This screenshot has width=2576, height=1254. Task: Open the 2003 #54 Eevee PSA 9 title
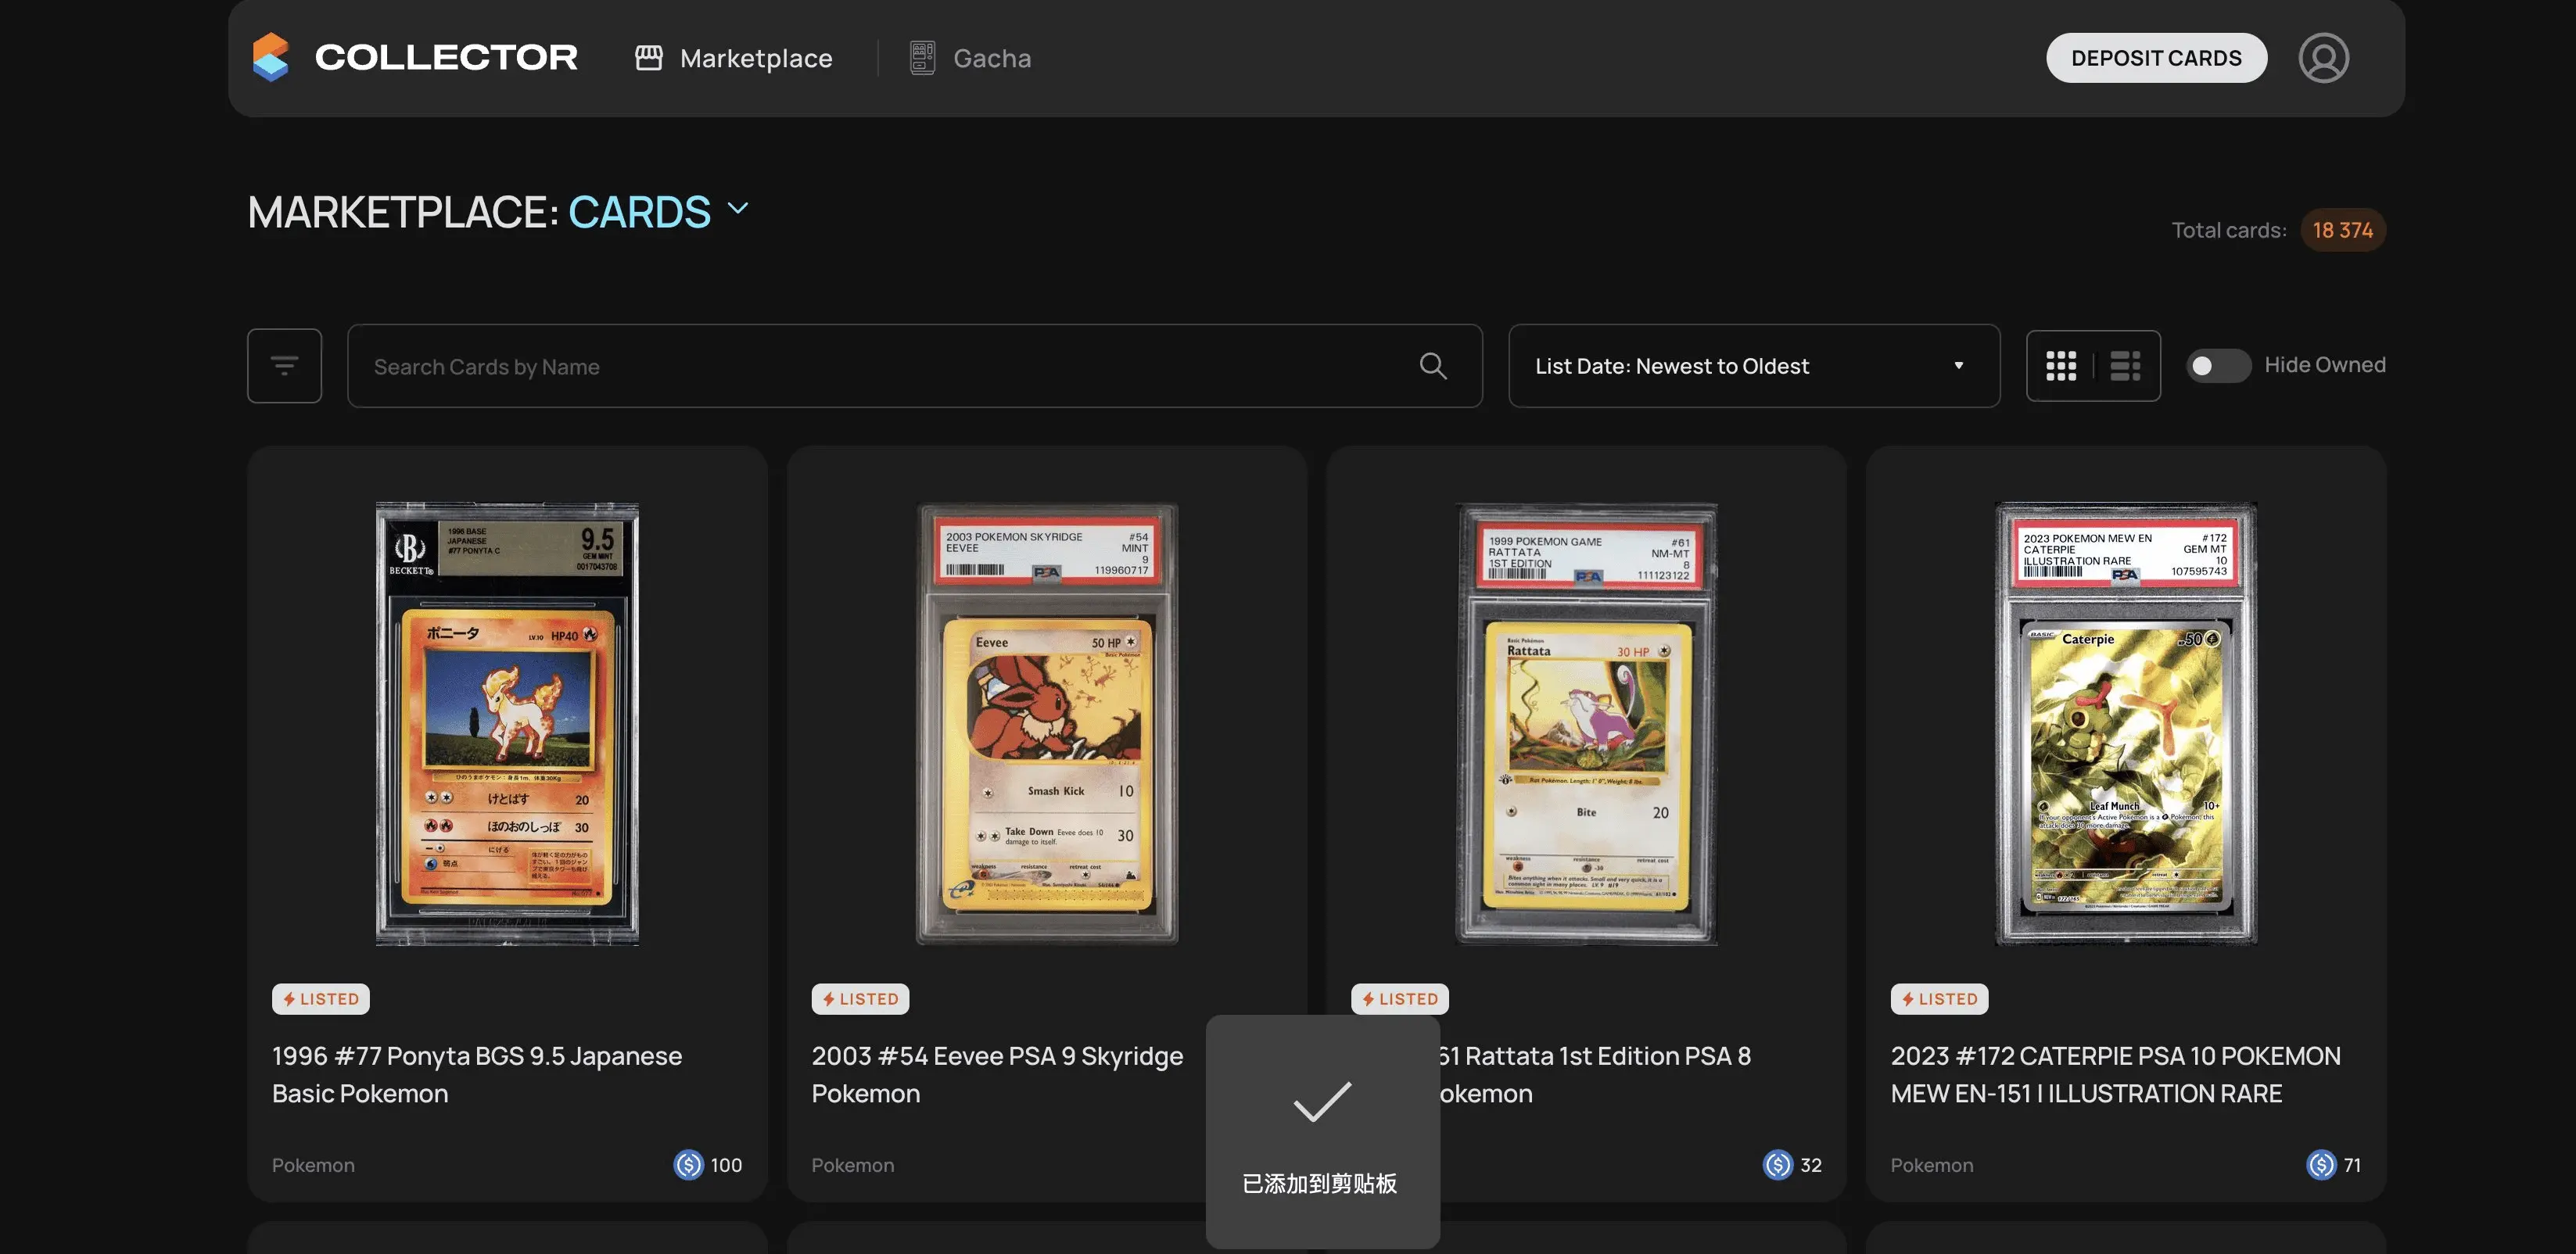tap(997, 1075)
